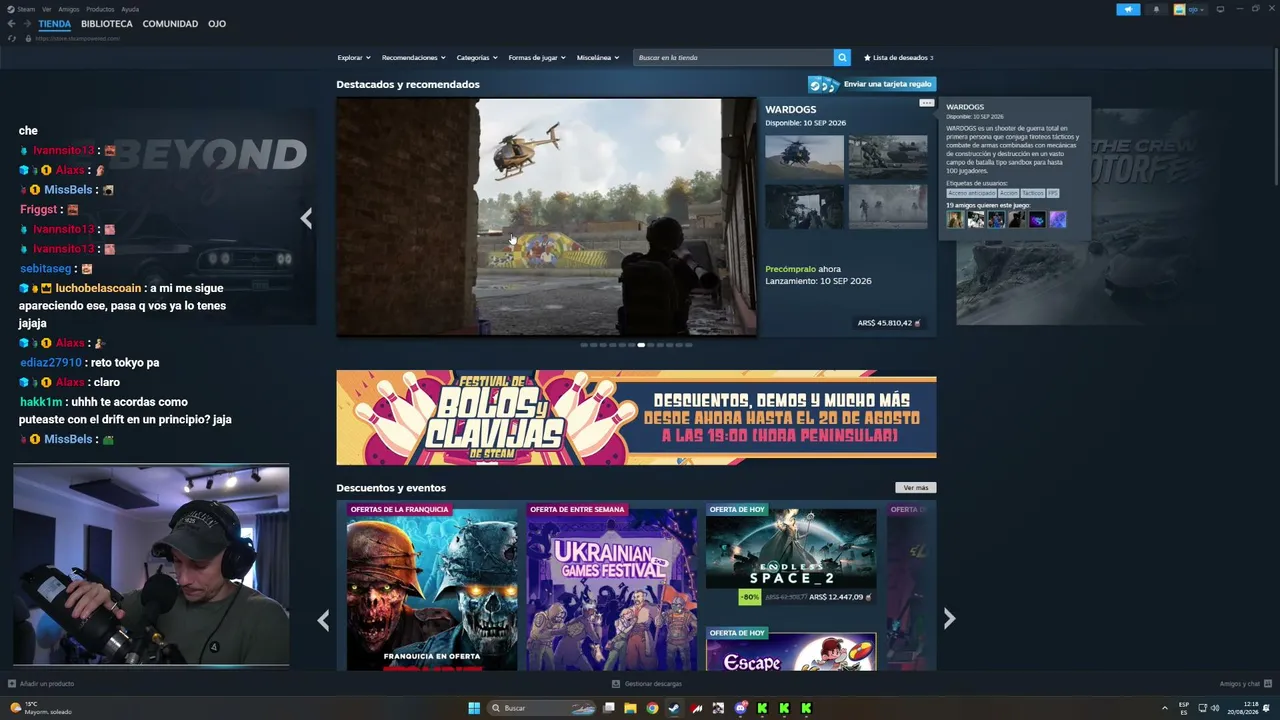The image size is (1280, 720).
Task: Show previous featured game with left arrow
Action: click(306, 218)
